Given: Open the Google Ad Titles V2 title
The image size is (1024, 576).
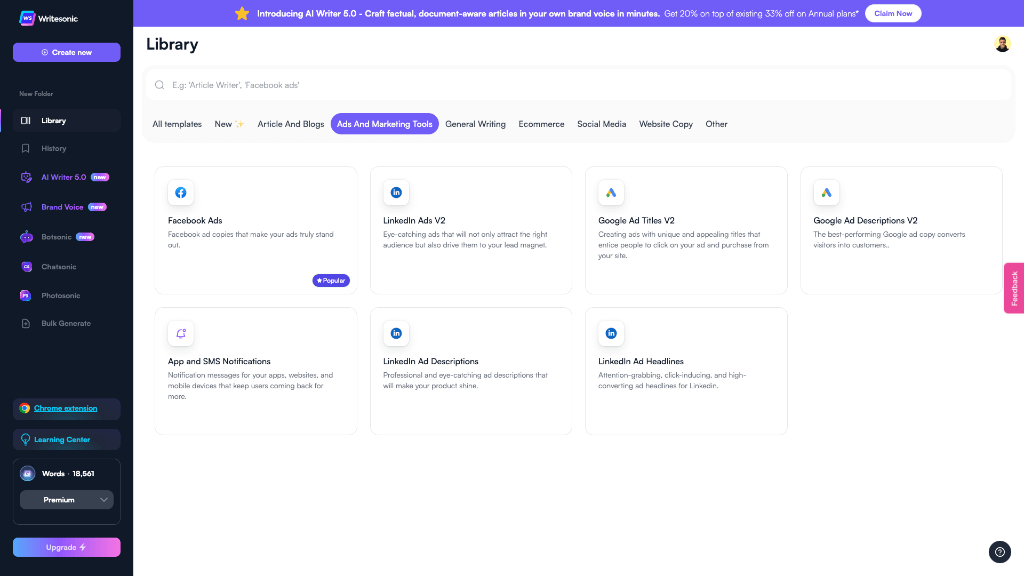Looking at the screenshot, I should tap(636, 221).
